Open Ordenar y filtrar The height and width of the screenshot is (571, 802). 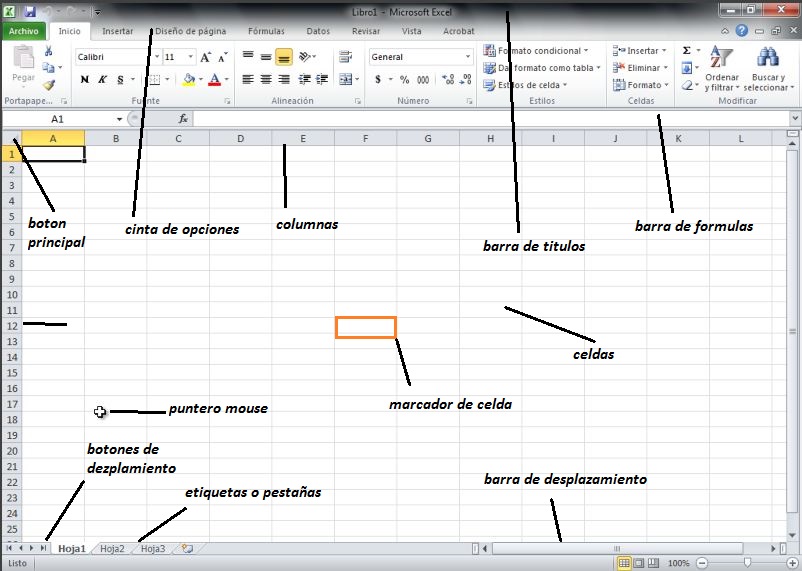[x=721, y=68]
